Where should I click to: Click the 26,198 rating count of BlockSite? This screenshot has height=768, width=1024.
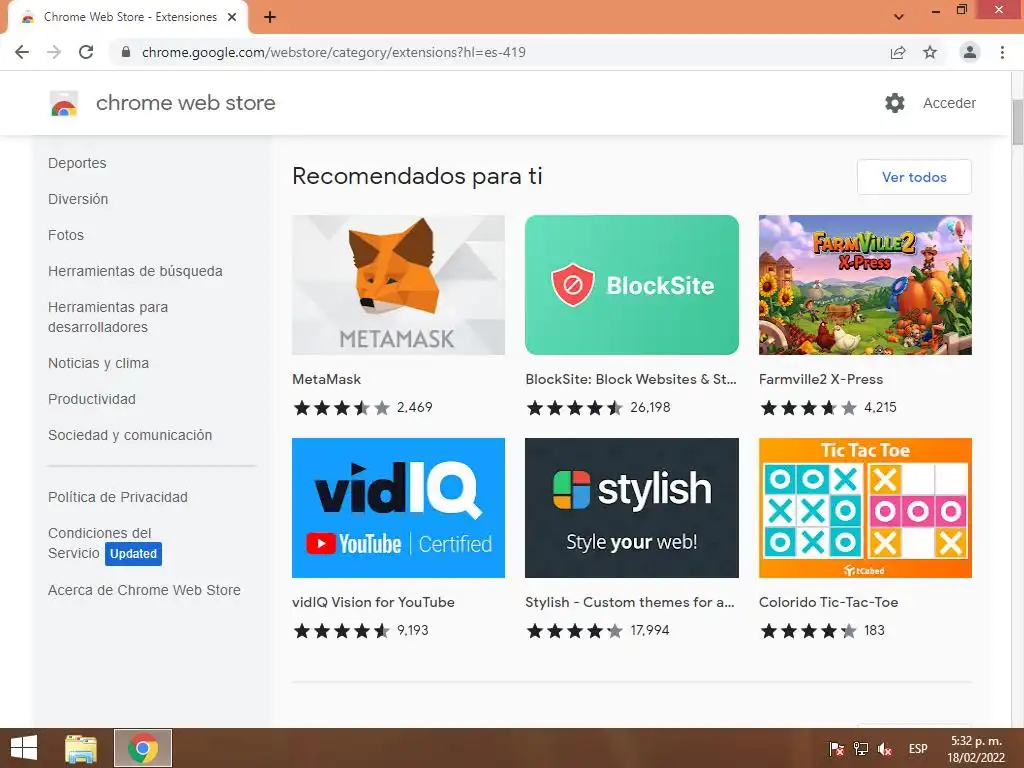coord(650,408)
